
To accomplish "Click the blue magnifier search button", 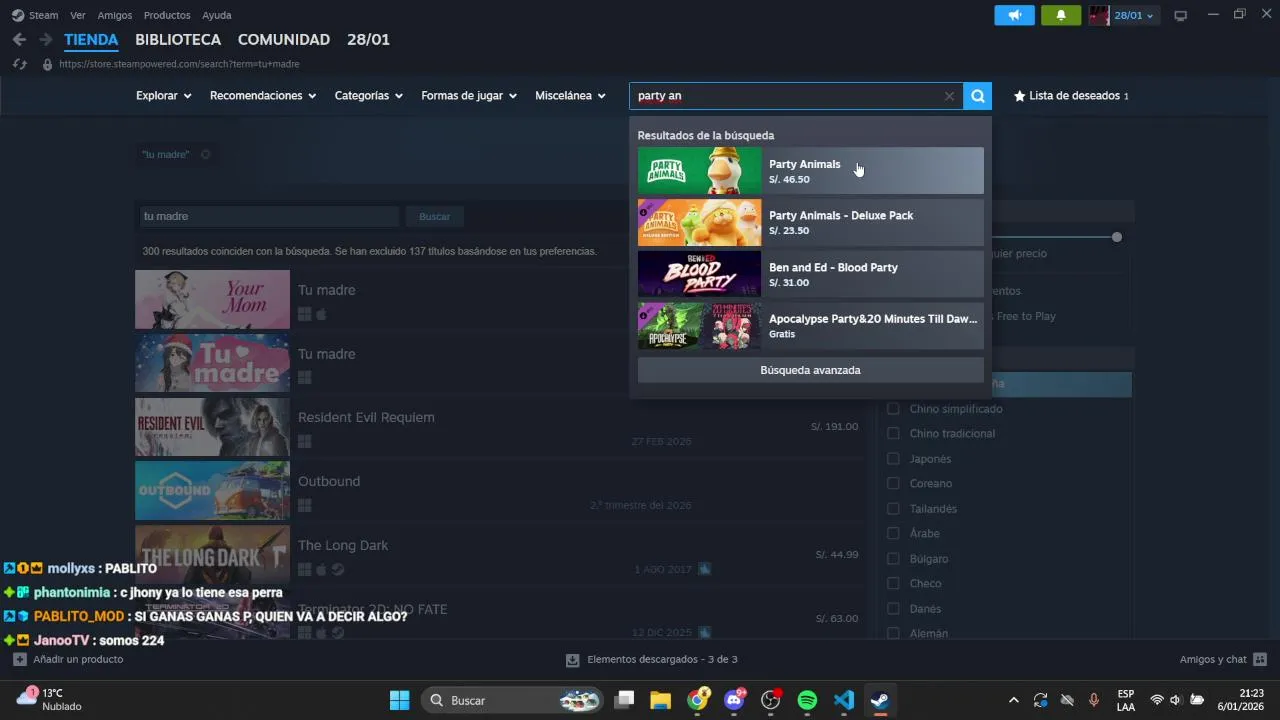I will pyautogui.click(x=978, y=96).
